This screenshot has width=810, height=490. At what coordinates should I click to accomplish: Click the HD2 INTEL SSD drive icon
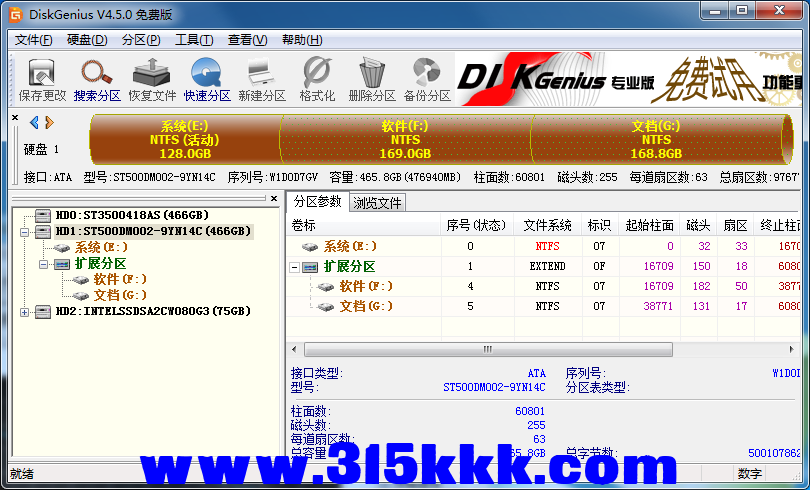(43, 311)
